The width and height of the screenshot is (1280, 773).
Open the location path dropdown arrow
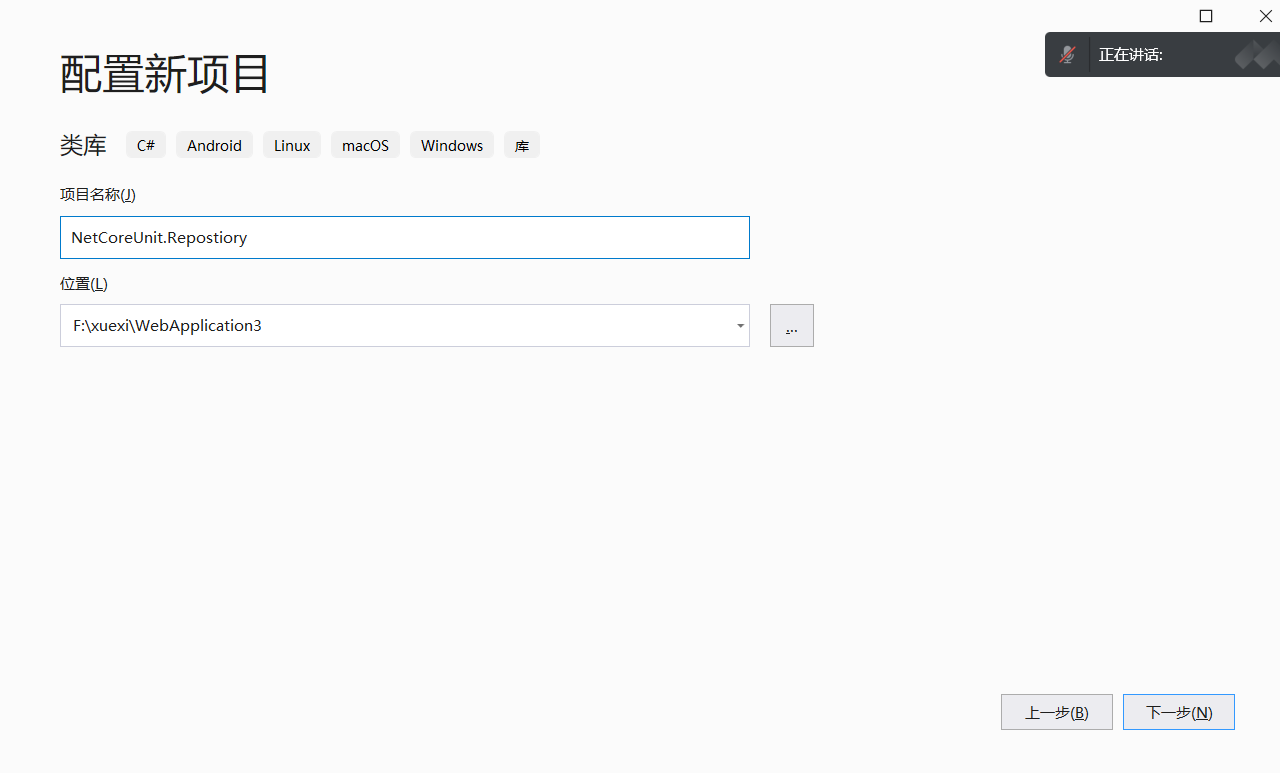[740, 326]
